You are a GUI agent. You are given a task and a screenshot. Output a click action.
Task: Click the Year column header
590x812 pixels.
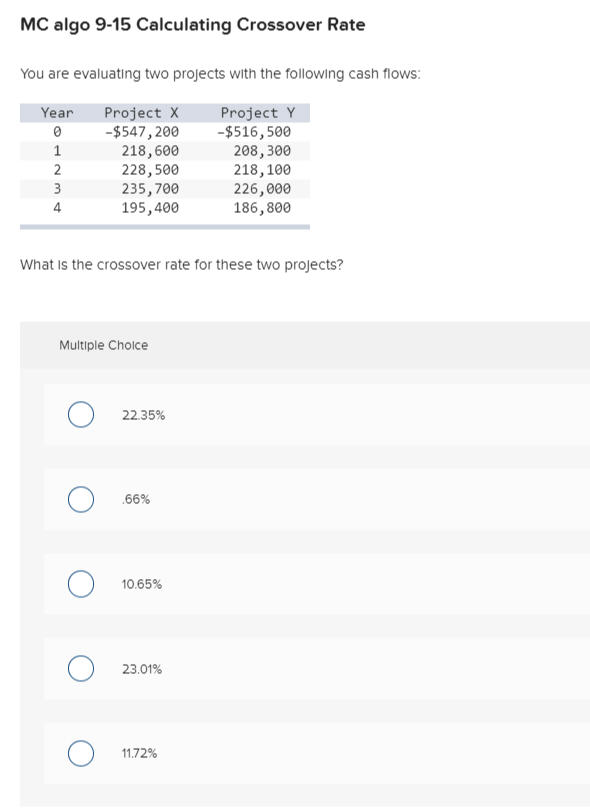point(56,113)
